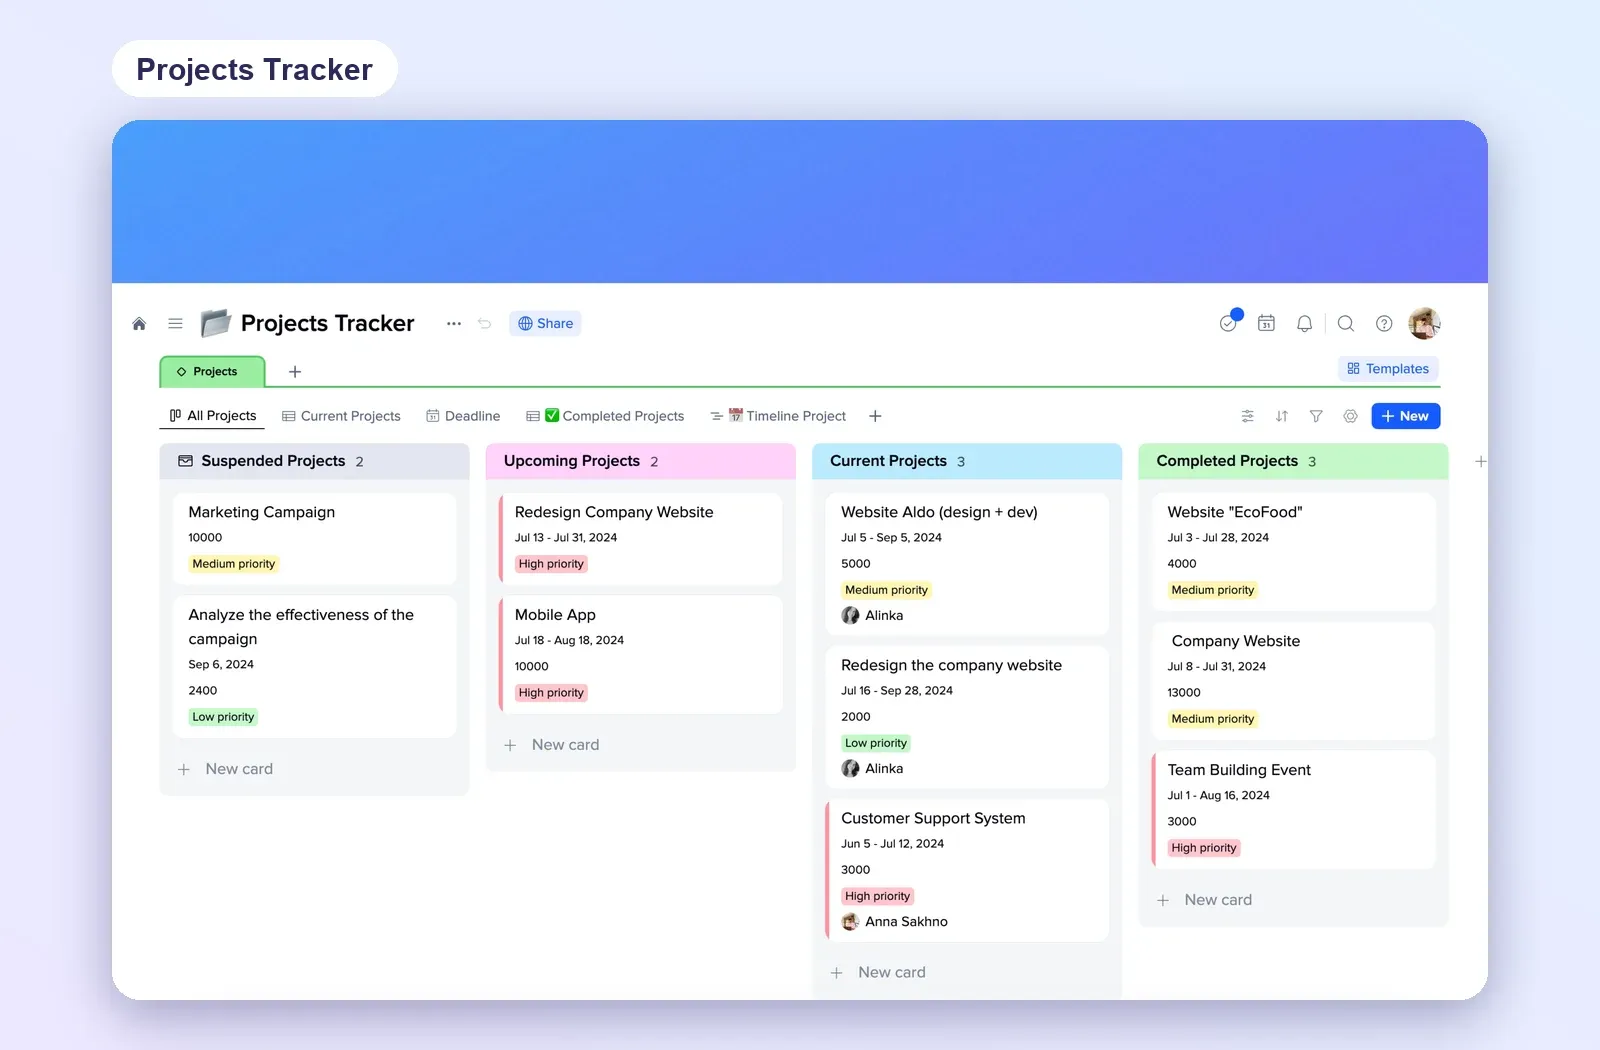Switch to Current Projects view tab
Image resolution: width=1600 pixels, height=1050 pixels.
pyautogui.click(x=341, y=416)
